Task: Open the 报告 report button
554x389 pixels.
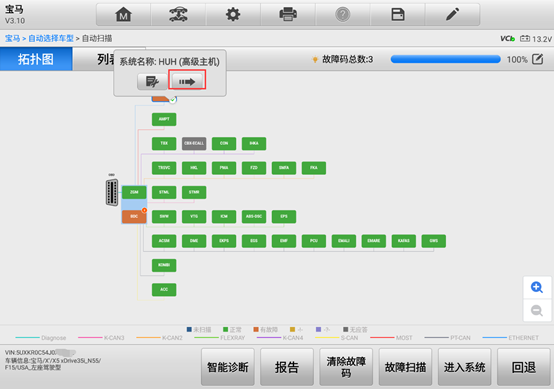Action: (287, 367)
